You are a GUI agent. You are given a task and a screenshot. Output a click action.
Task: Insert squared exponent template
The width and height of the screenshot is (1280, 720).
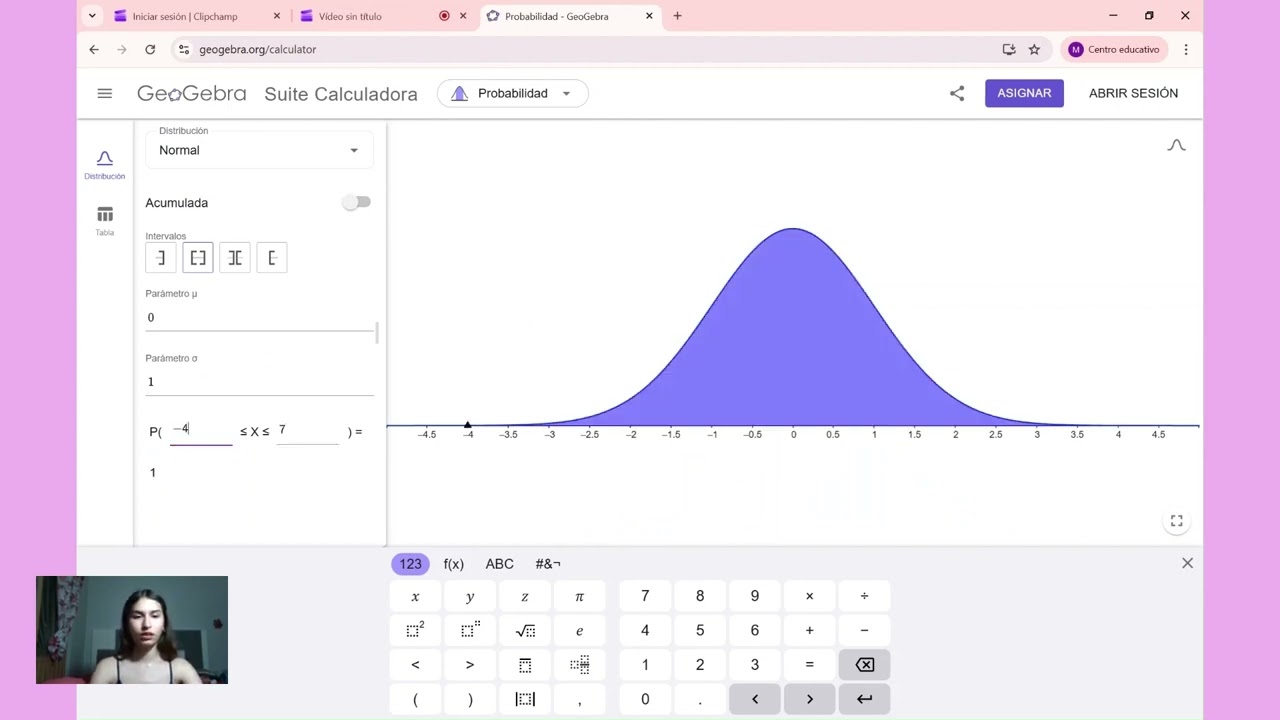click(x=415, y=631)
